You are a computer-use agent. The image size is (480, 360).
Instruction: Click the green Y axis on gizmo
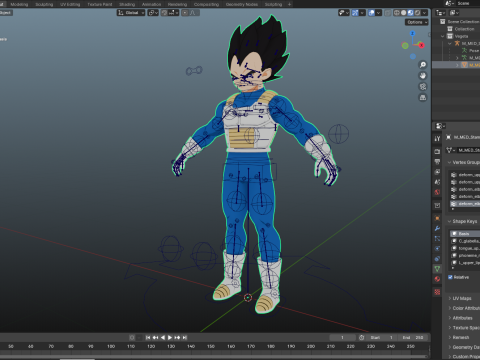405,46
